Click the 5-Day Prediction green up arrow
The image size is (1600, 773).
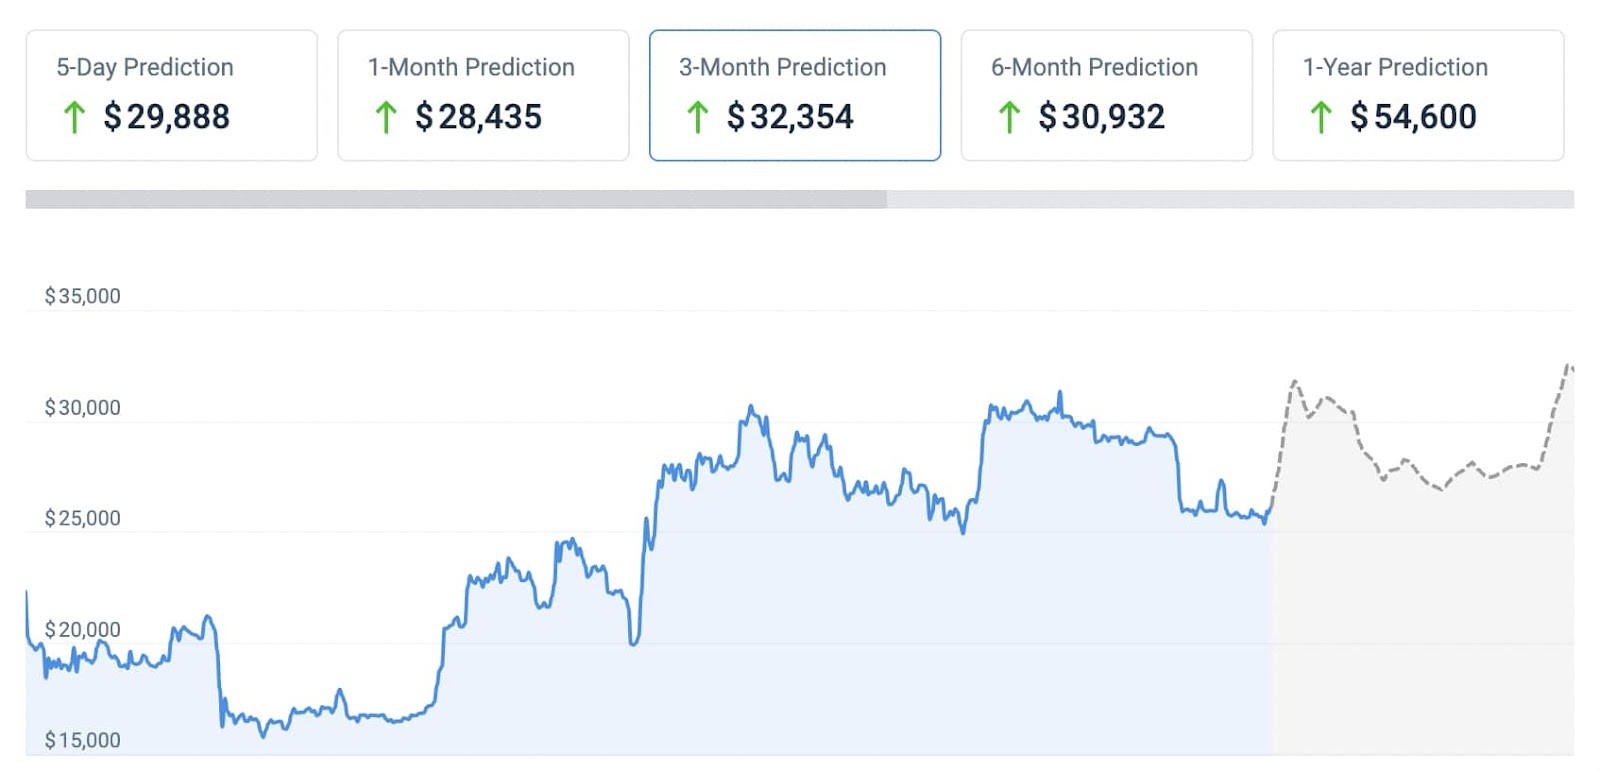(74, 117)
